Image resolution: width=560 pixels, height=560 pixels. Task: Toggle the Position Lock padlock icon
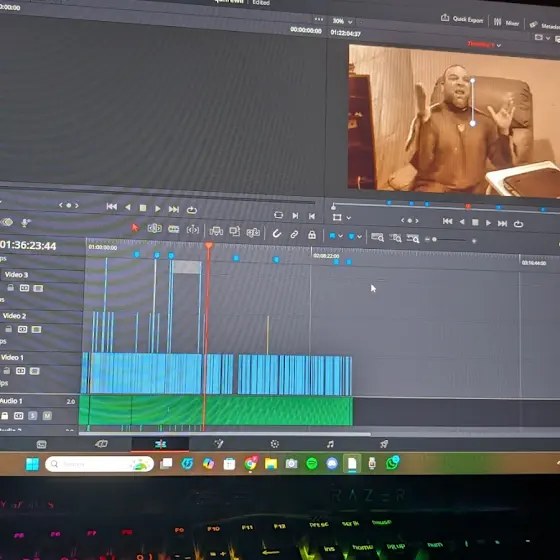pos(312,235)
